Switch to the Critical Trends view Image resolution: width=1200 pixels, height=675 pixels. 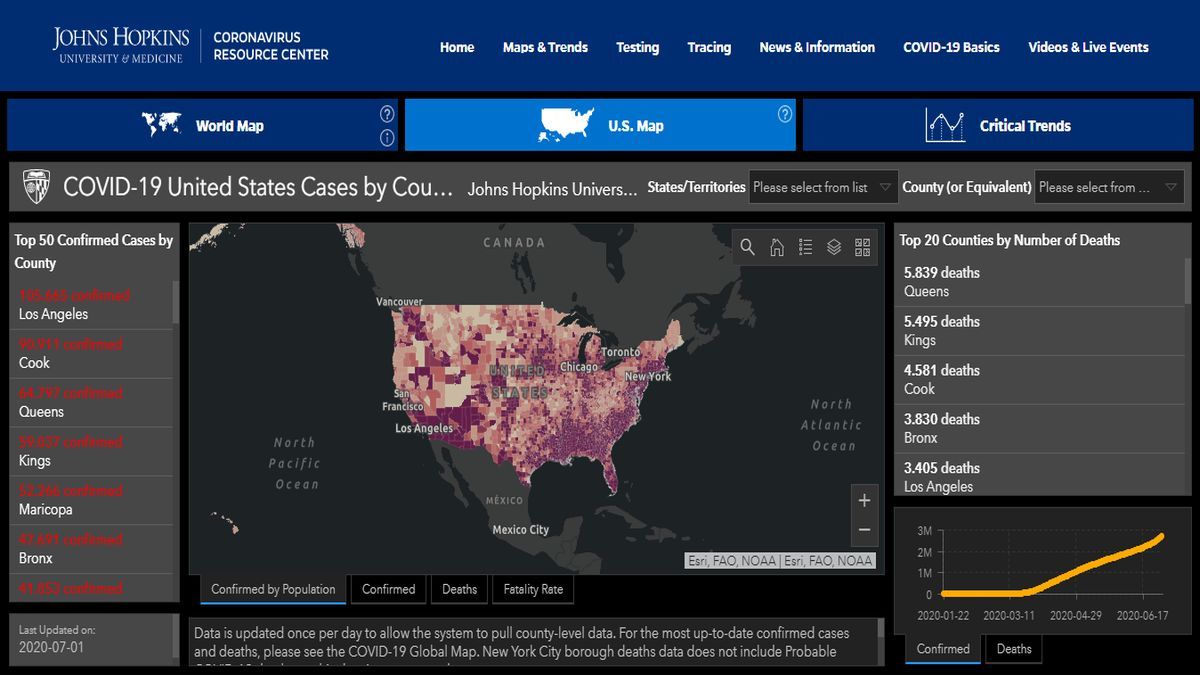pyautogui.click(x=997, y=125)
